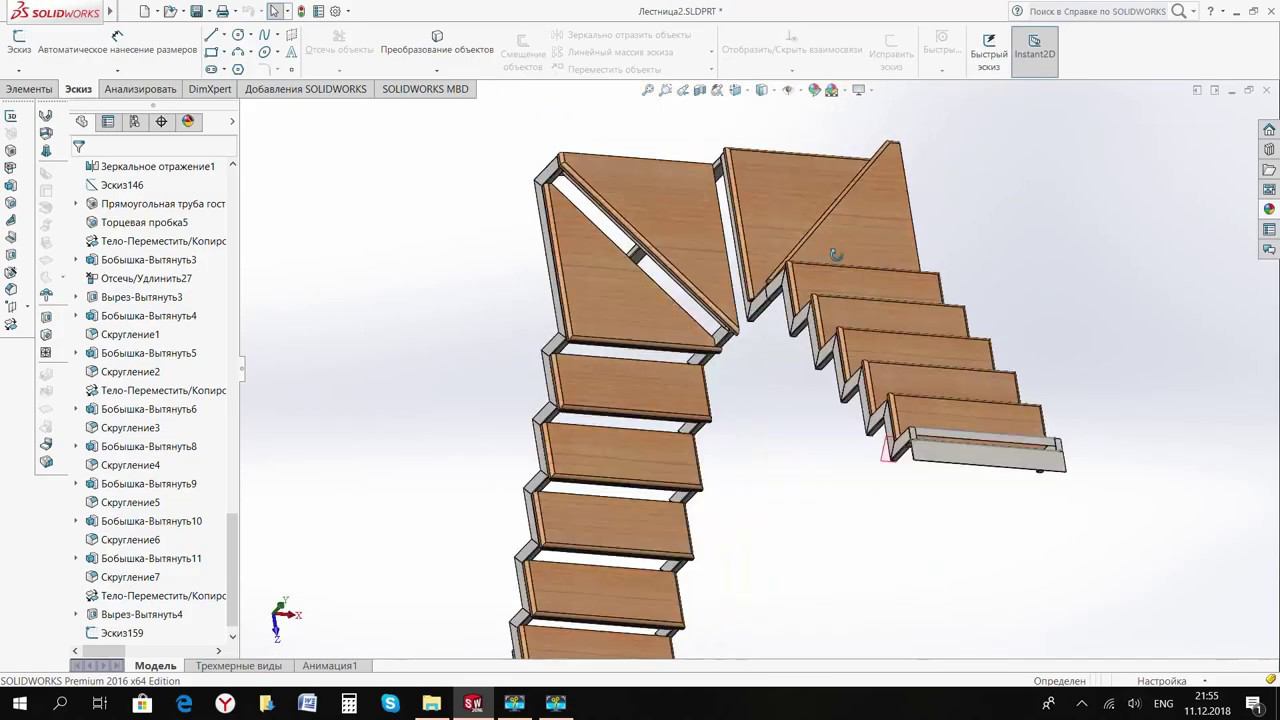This screenshot has height=720, width=1280.
Task: Click the 3D sketch icon in left toolbar
Action: pyautogui.click(x=11, y=116)
